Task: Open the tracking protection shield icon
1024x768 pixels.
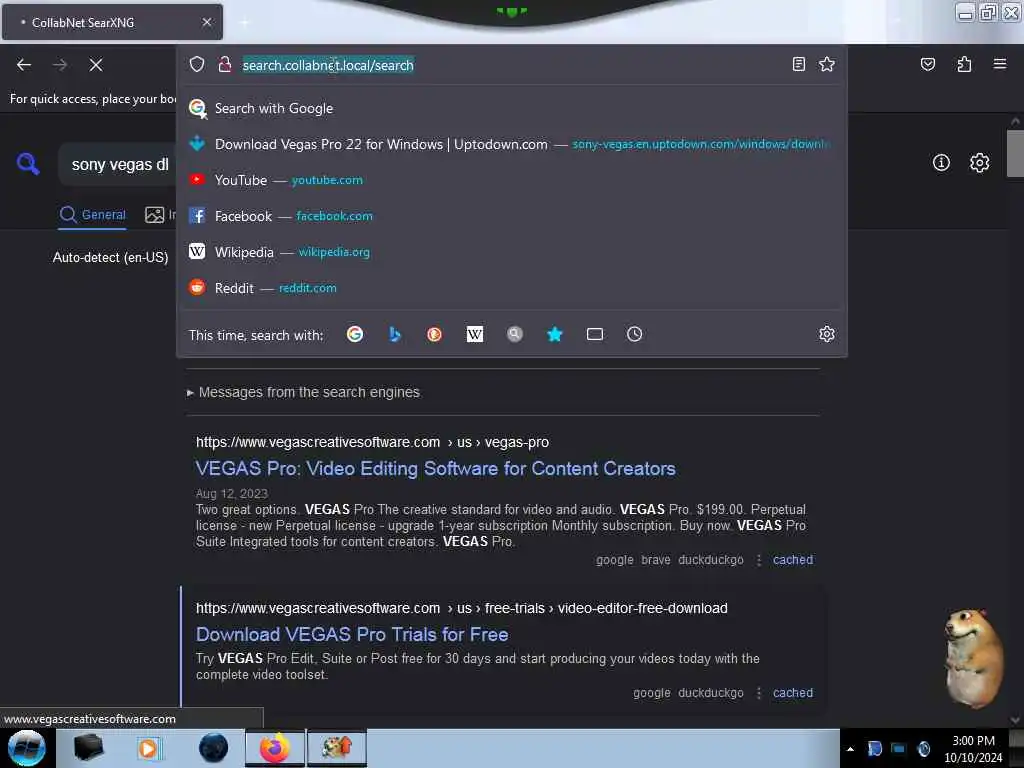Action: tap(197, 64)
